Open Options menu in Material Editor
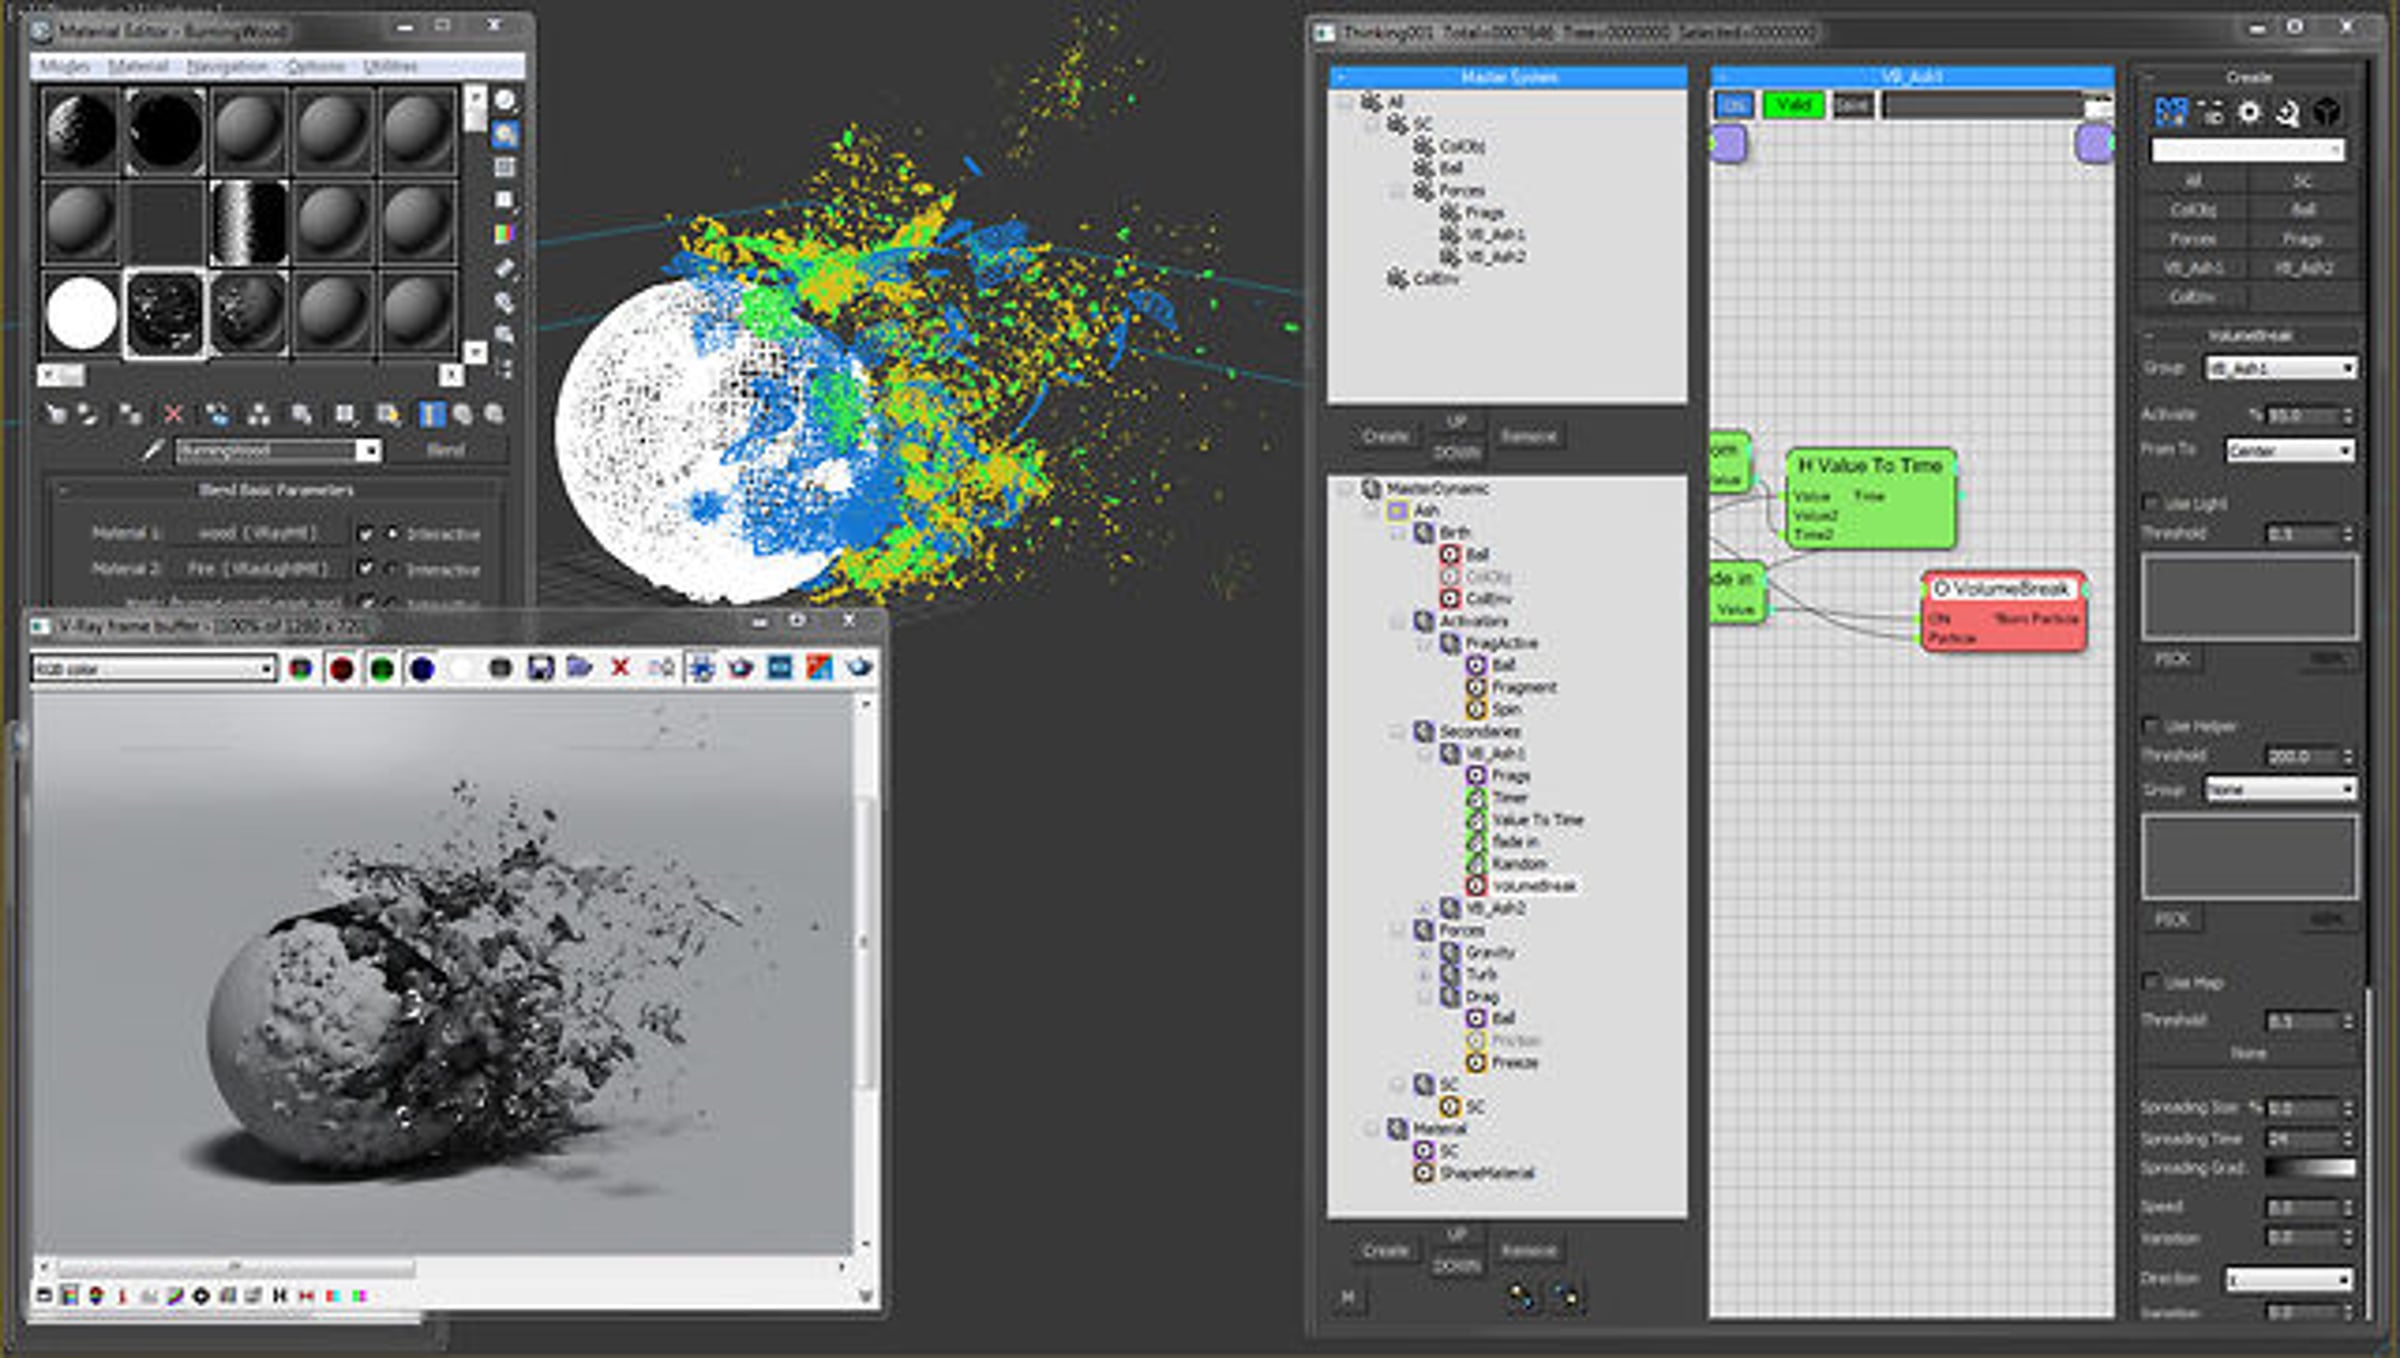 pos(316,66)
